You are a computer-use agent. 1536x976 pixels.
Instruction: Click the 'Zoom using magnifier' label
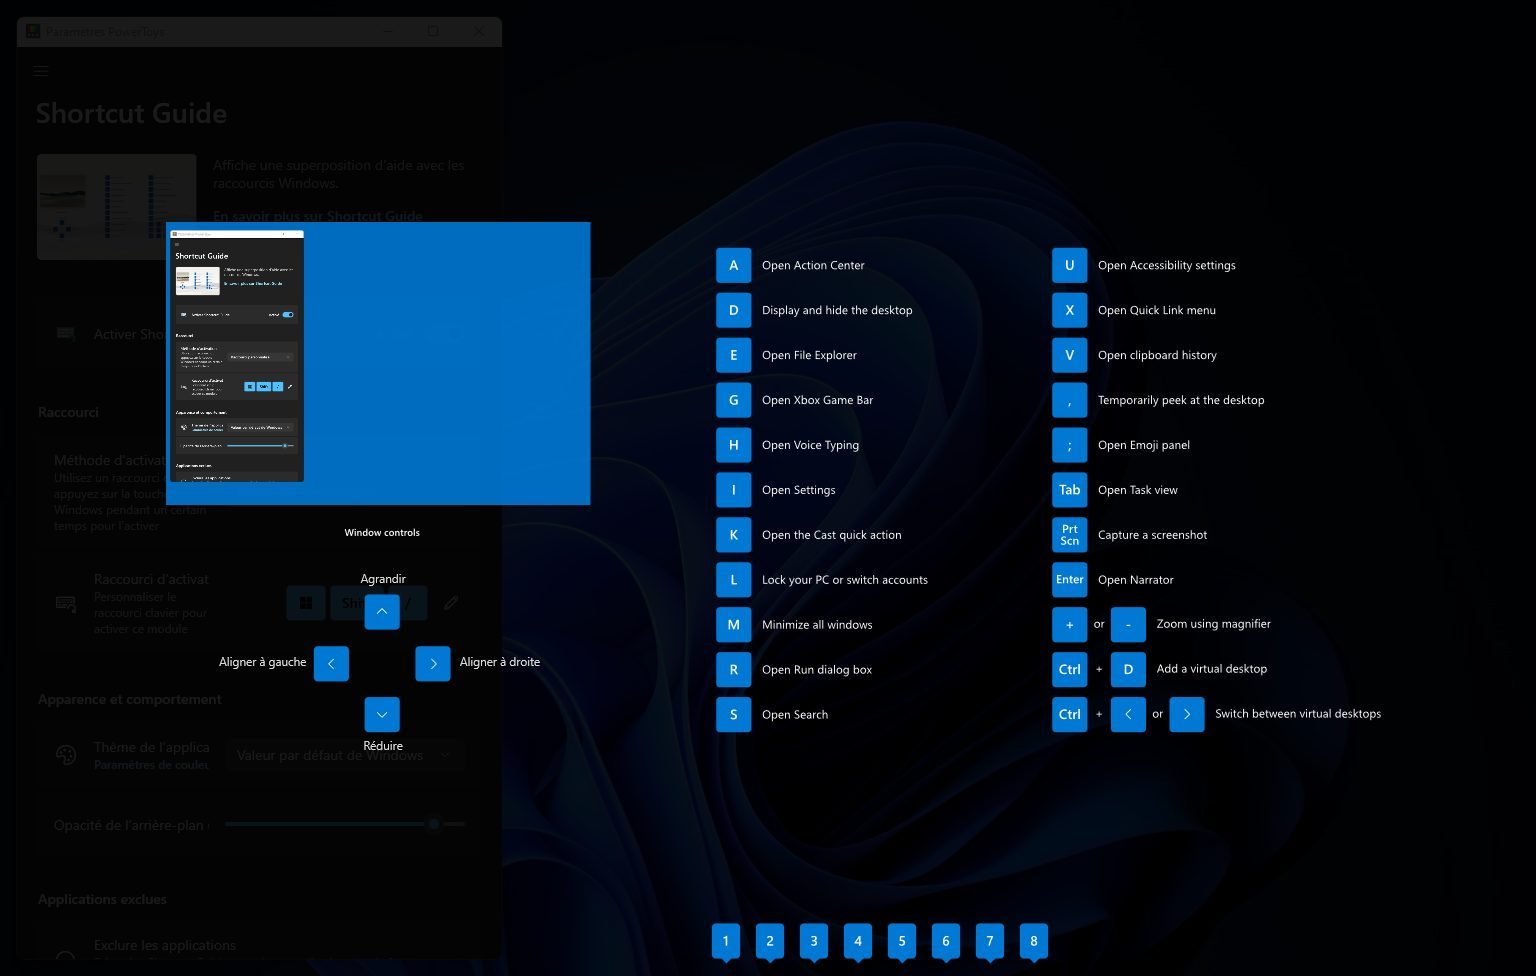point(1213,624)
